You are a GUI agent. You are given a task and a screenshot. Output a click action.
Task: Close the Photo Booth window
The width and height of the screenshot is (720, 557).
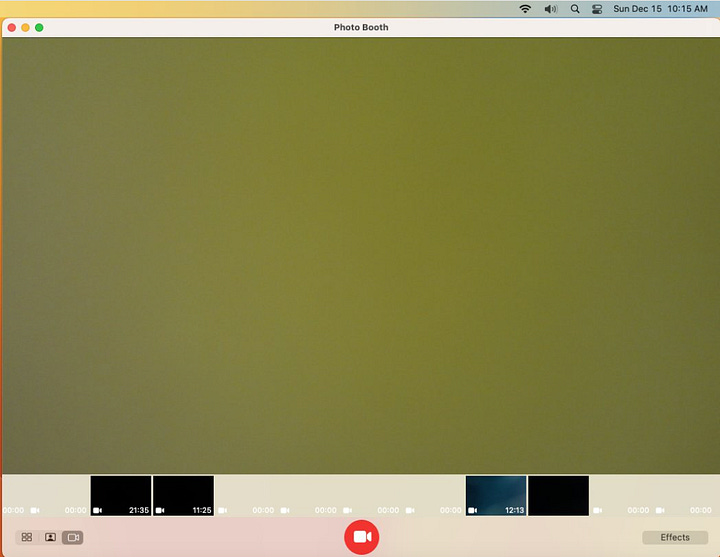coord(12,28)
